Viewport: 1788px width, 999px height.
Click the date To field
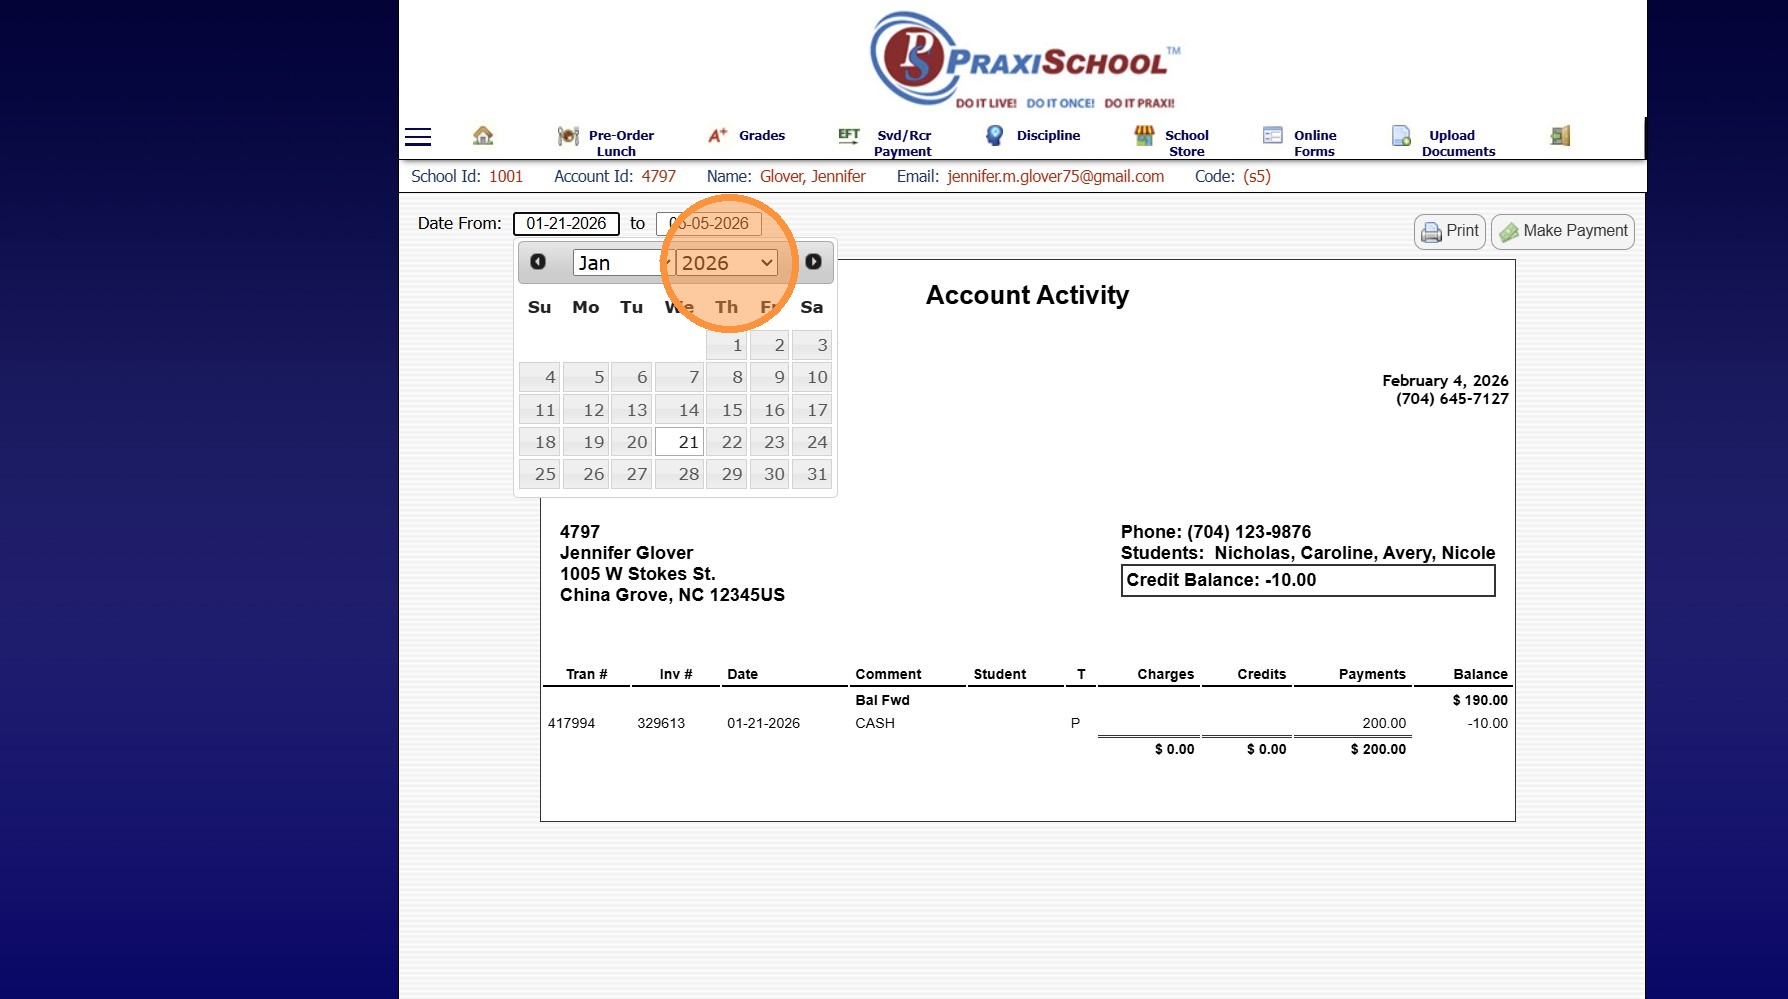tap(709, 224)
